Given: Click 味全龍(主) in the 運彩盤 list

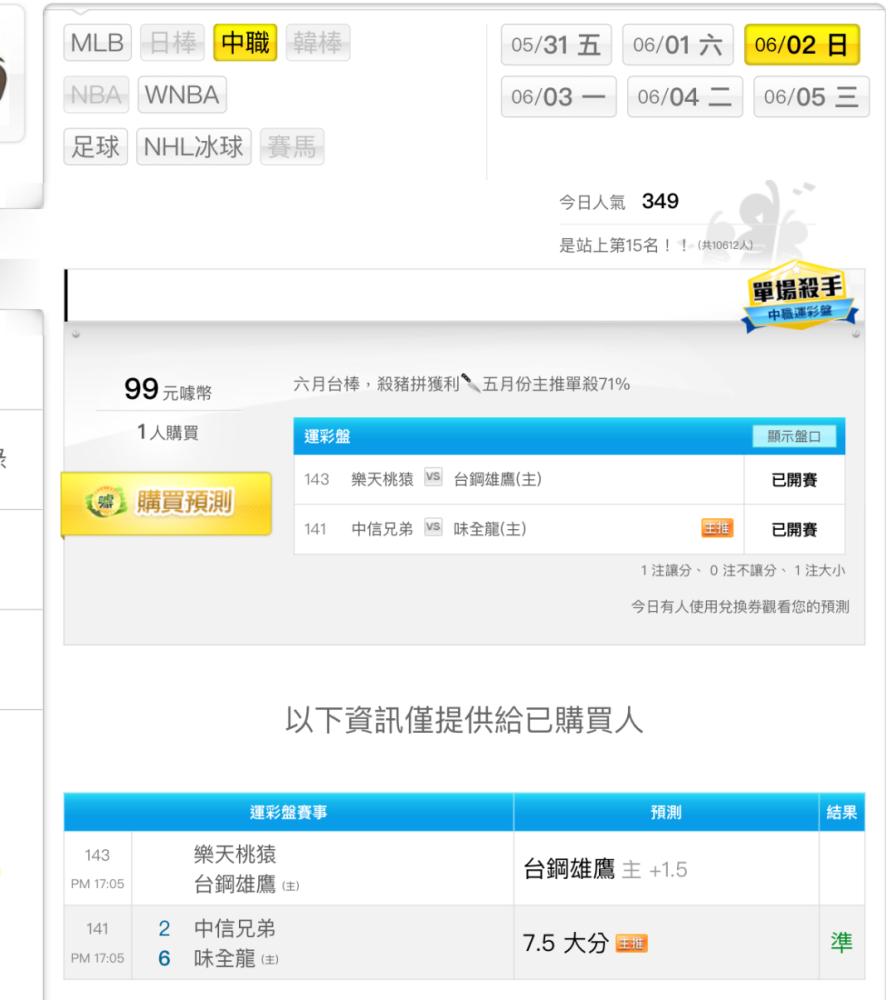Looking at the screenshot, I should tap(490, 529).
